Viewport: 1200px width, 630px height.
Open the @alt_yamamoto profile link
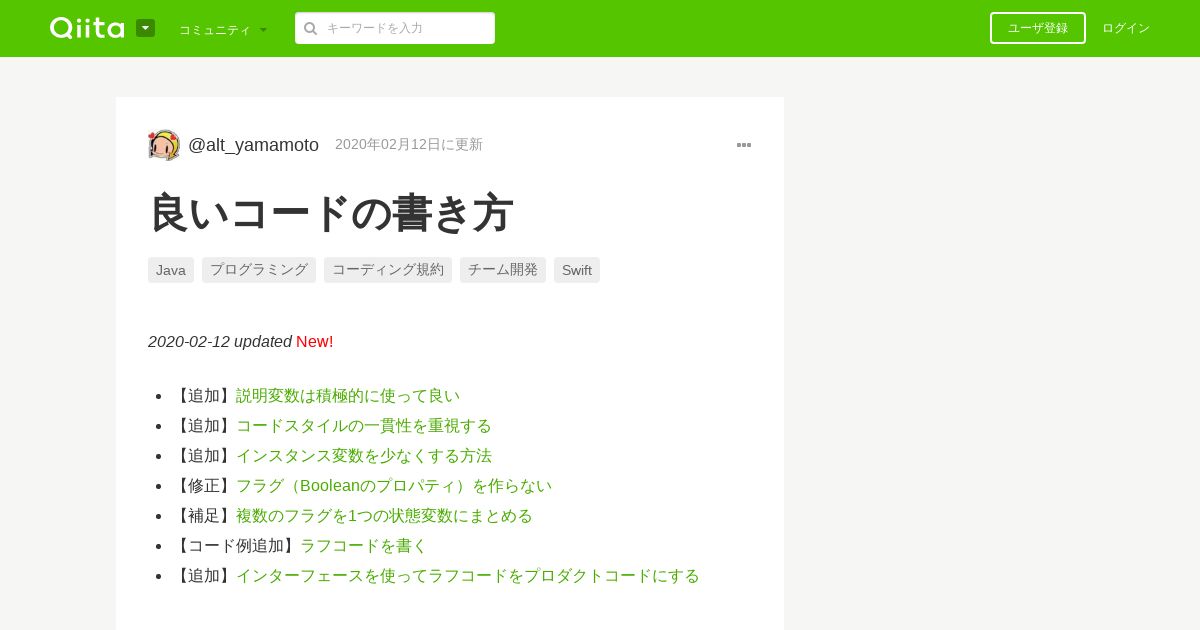point(253,145)
